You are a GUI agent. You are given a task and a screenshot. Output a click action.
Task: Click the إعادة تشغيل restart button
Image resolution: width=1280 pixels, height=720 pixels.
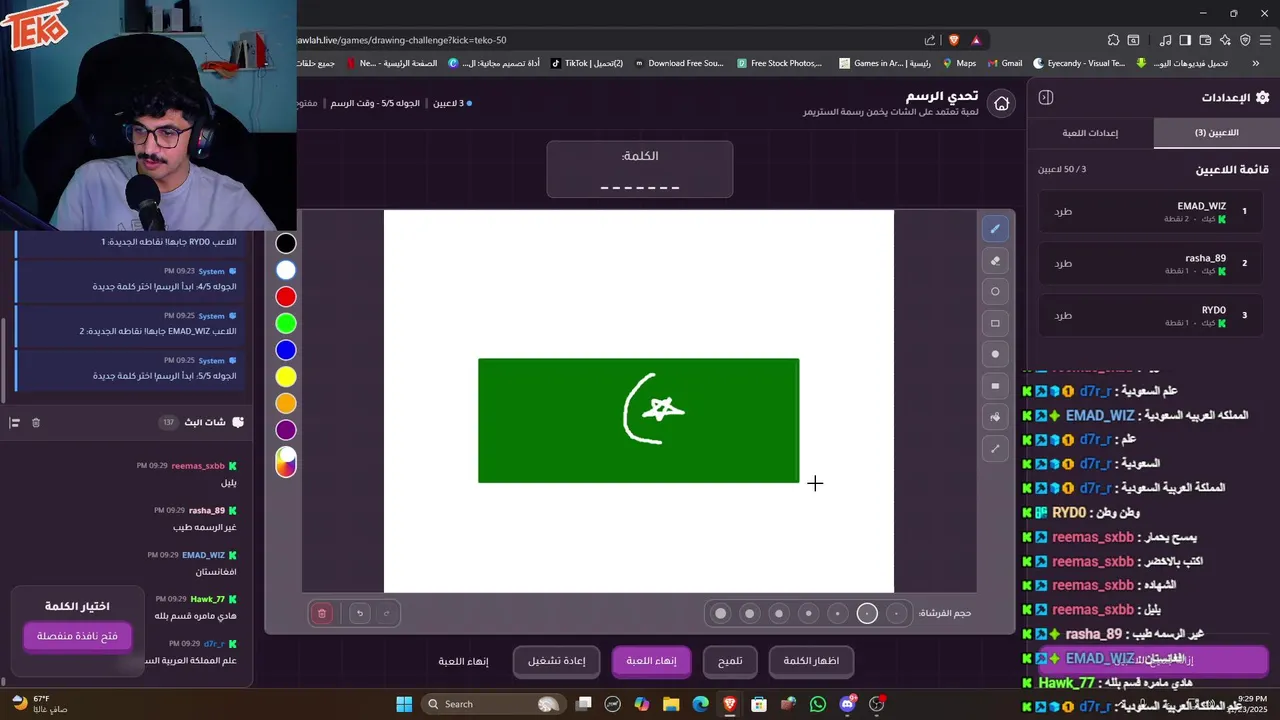point(556,661)
